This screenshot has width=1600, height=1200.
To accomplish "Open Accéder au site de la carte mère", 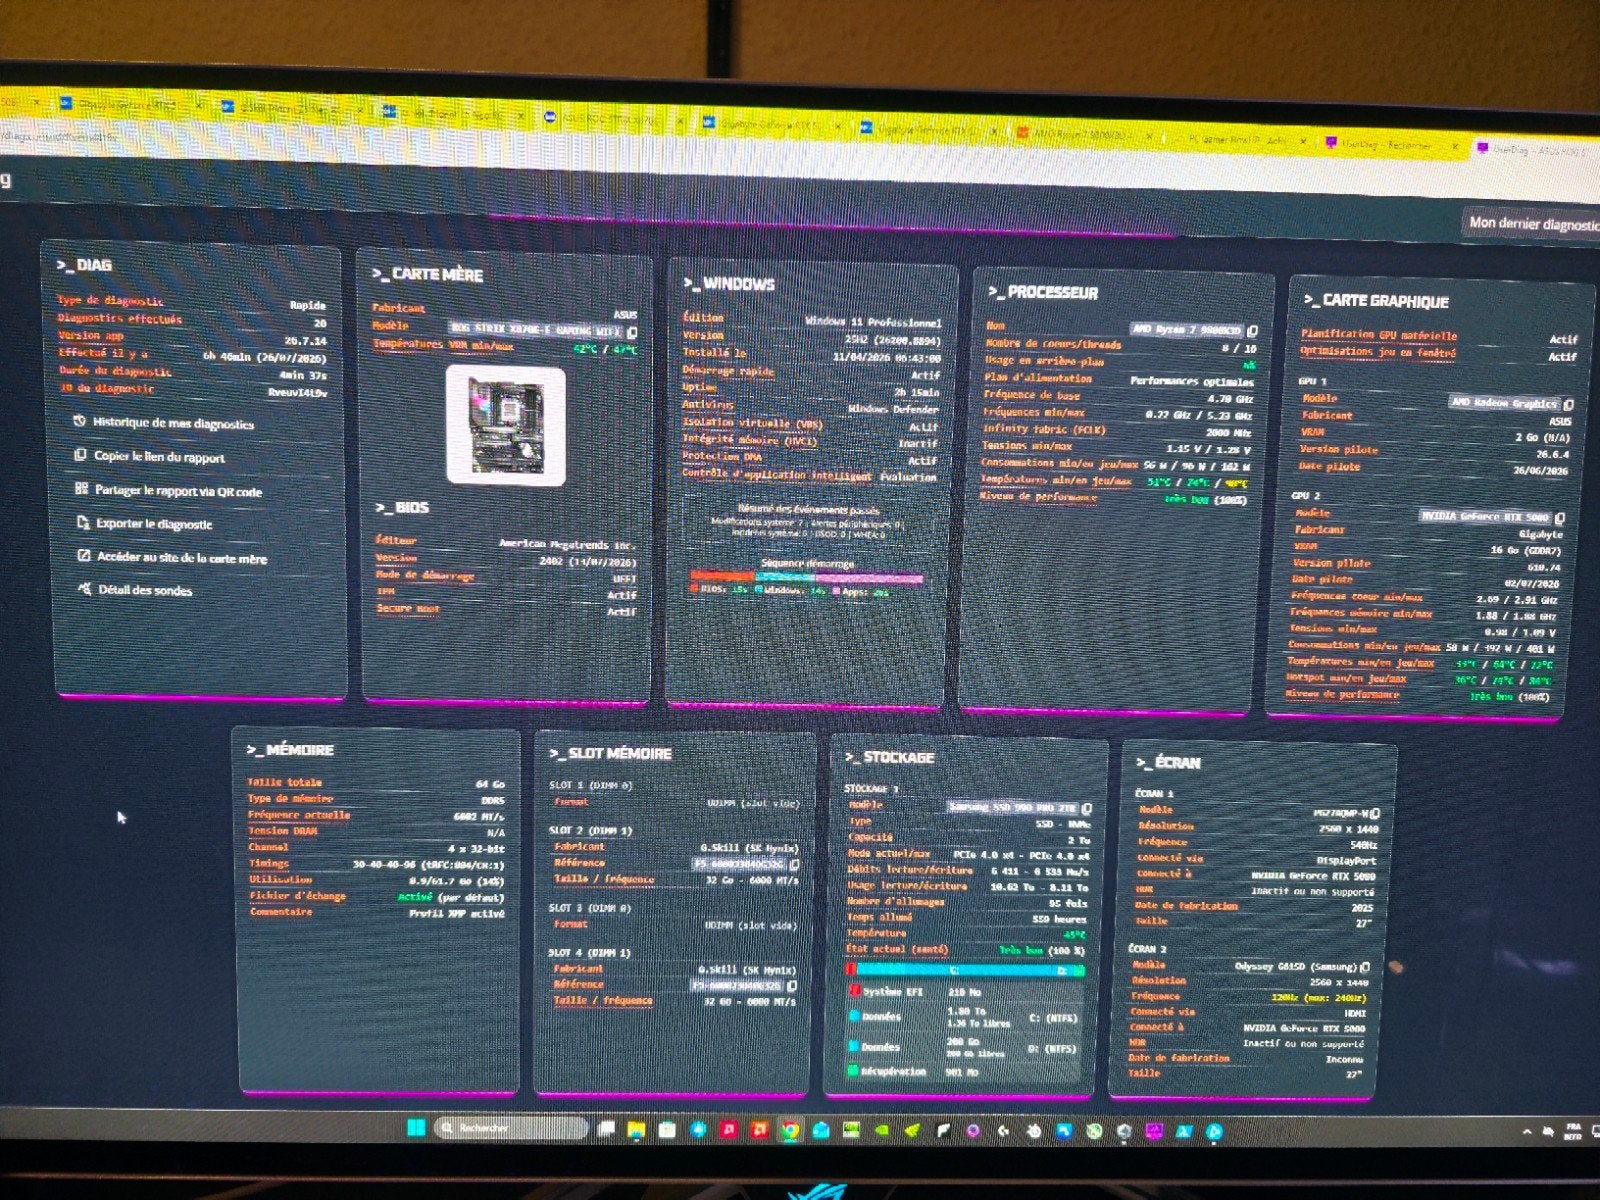I will click(182, 558).
